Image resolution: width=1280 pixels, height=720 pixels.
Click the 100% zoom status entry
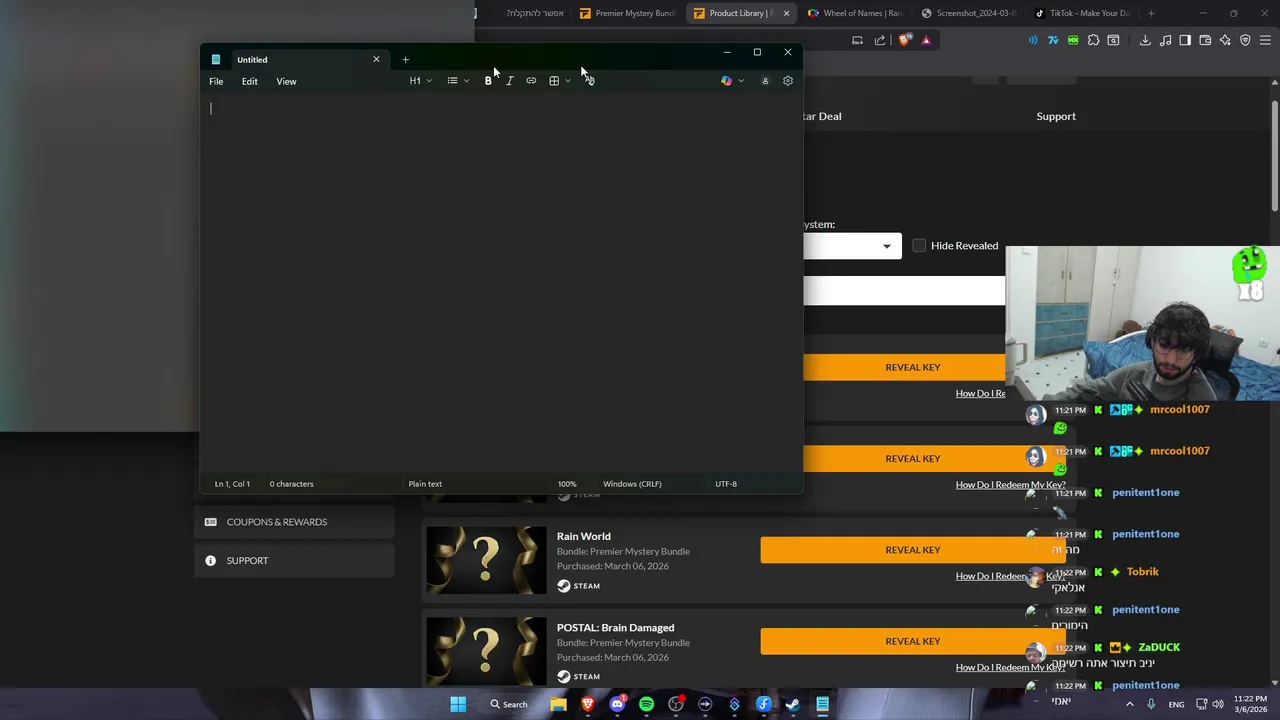(x=567, y=484)
